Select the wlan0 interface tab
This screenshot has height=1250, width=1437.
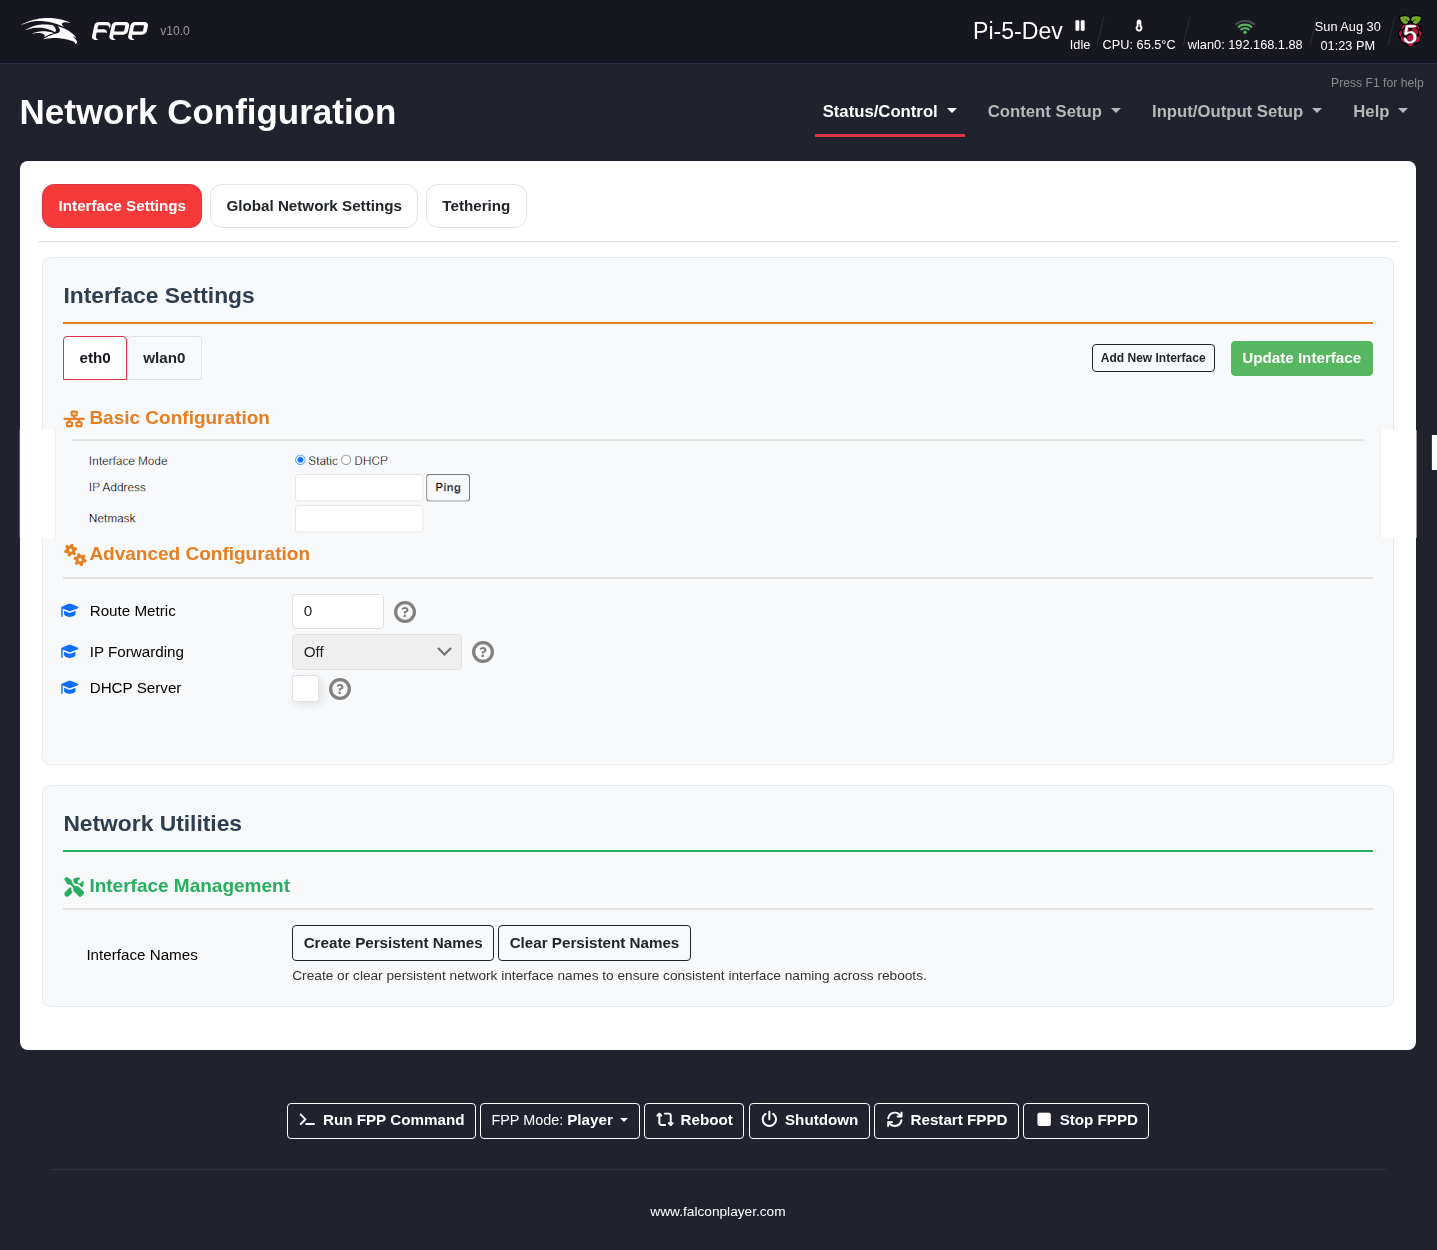[164, 358]
